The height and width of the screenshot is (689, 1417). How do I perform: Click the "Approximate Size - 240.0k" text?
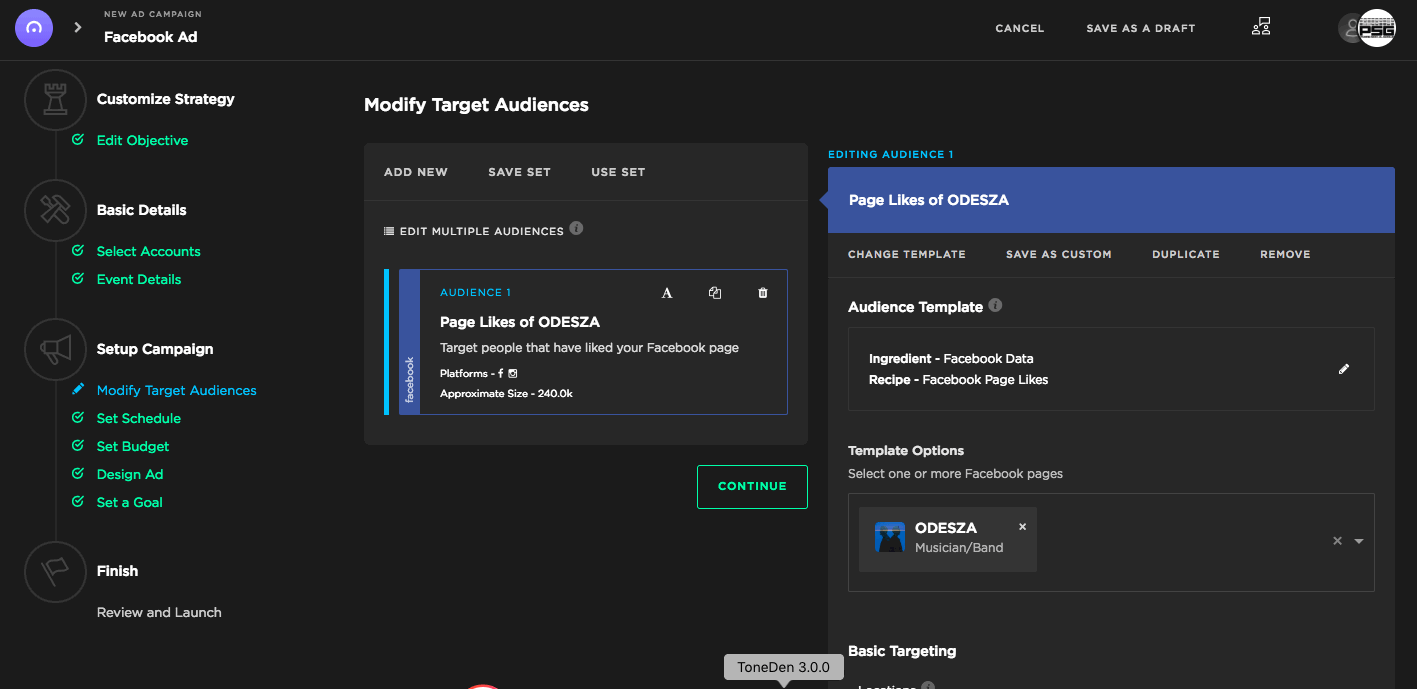506,394
